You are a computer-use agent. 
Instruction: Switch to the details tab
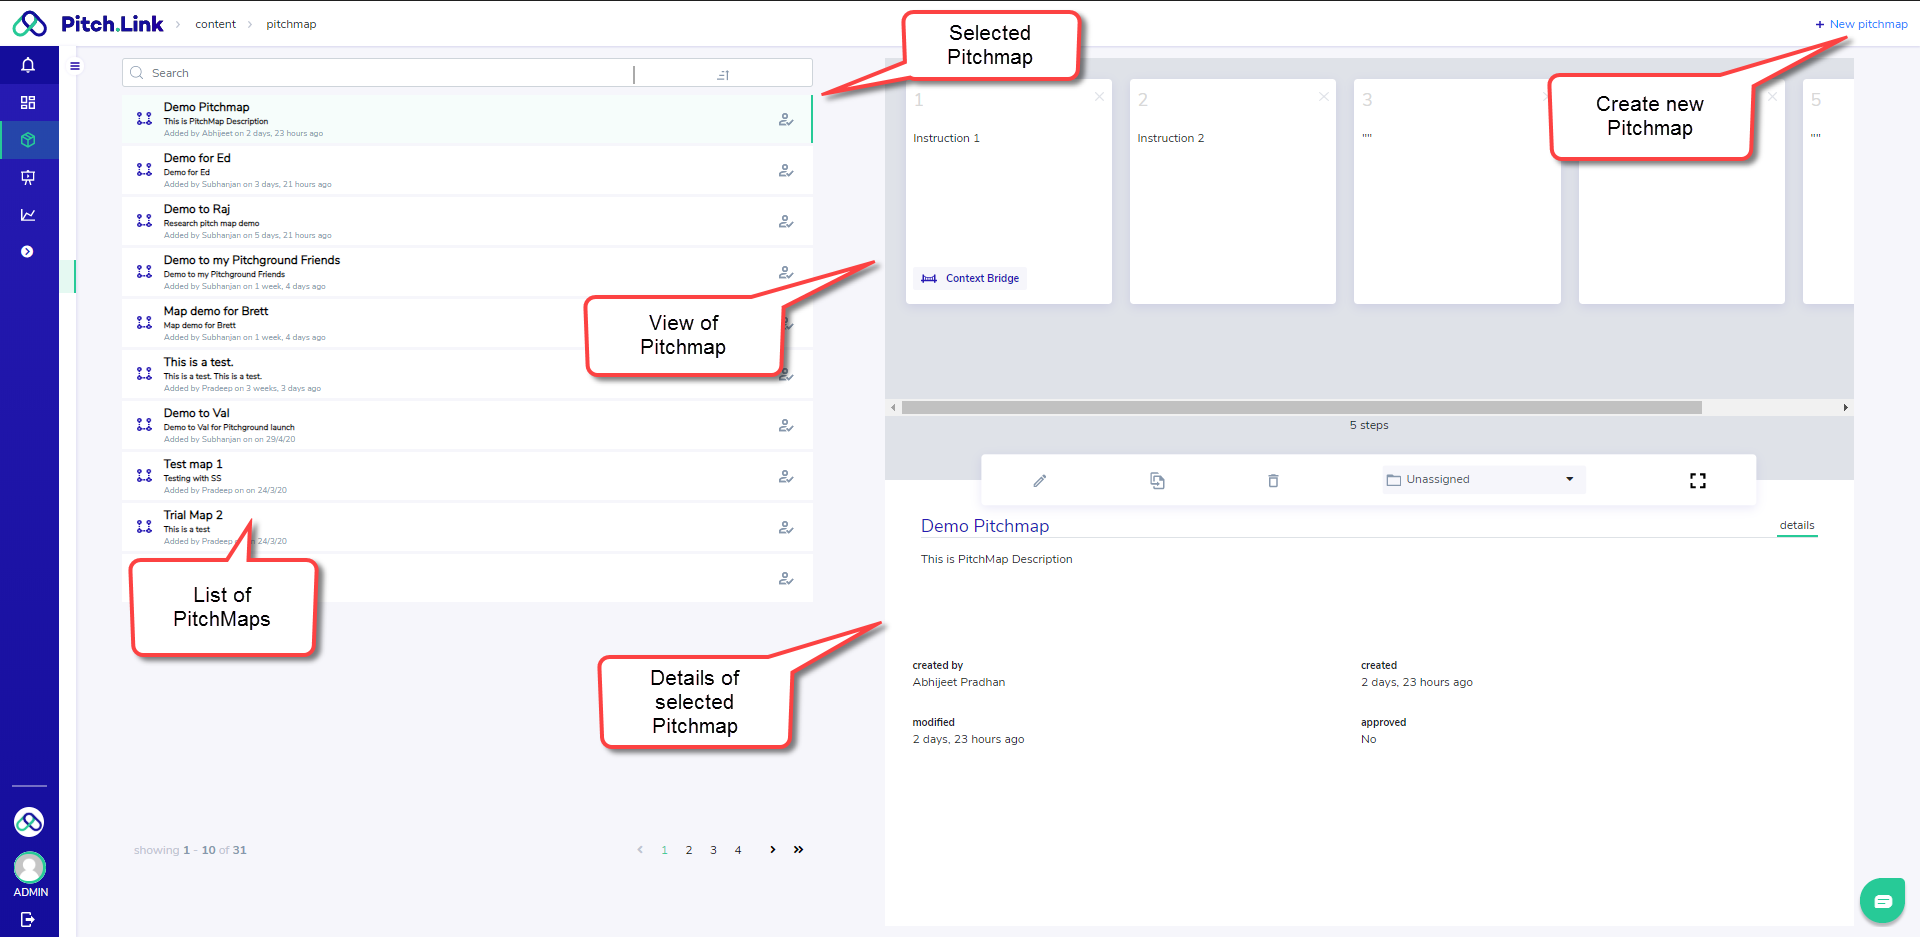pyautogui.click(x=1796, y=526)
